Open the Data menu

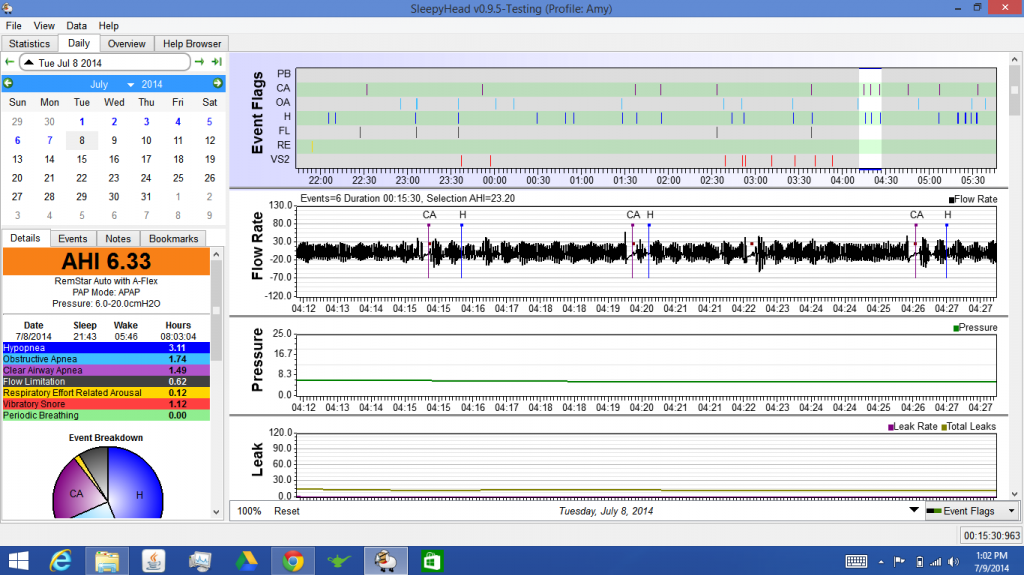click(x=76, y=25)
